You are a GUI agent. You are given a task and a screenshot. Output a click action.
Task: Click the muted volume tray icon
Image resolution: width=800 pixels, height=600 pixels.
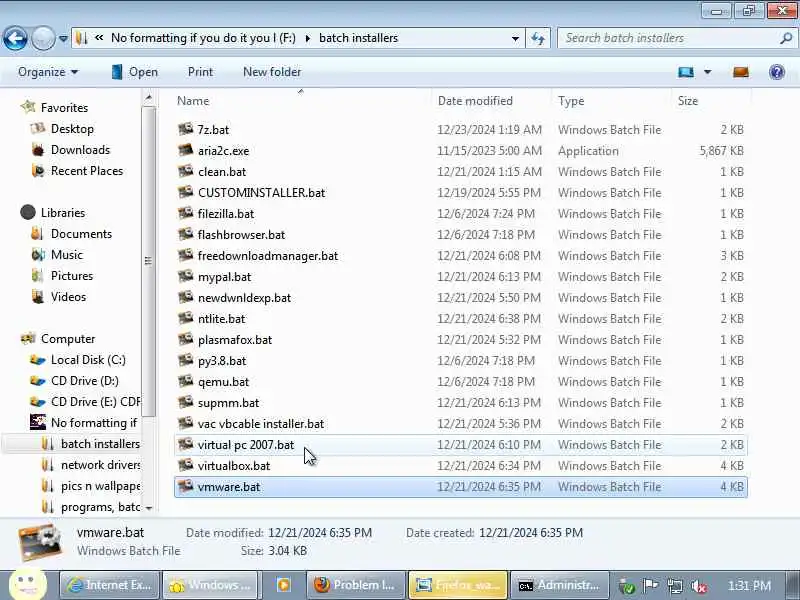tap(698, 586)
